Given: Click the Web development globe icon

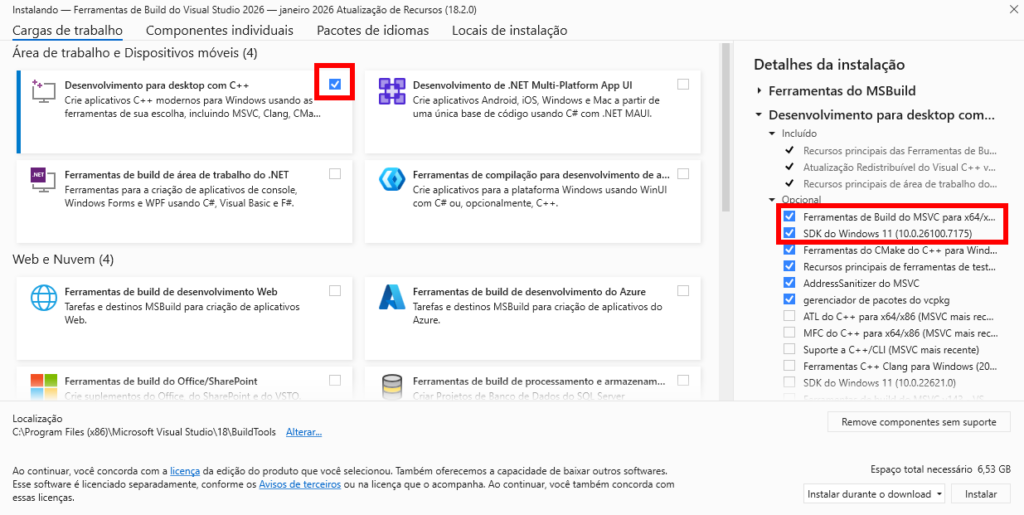Looking at the screenshot, I should tap(44, 297).
